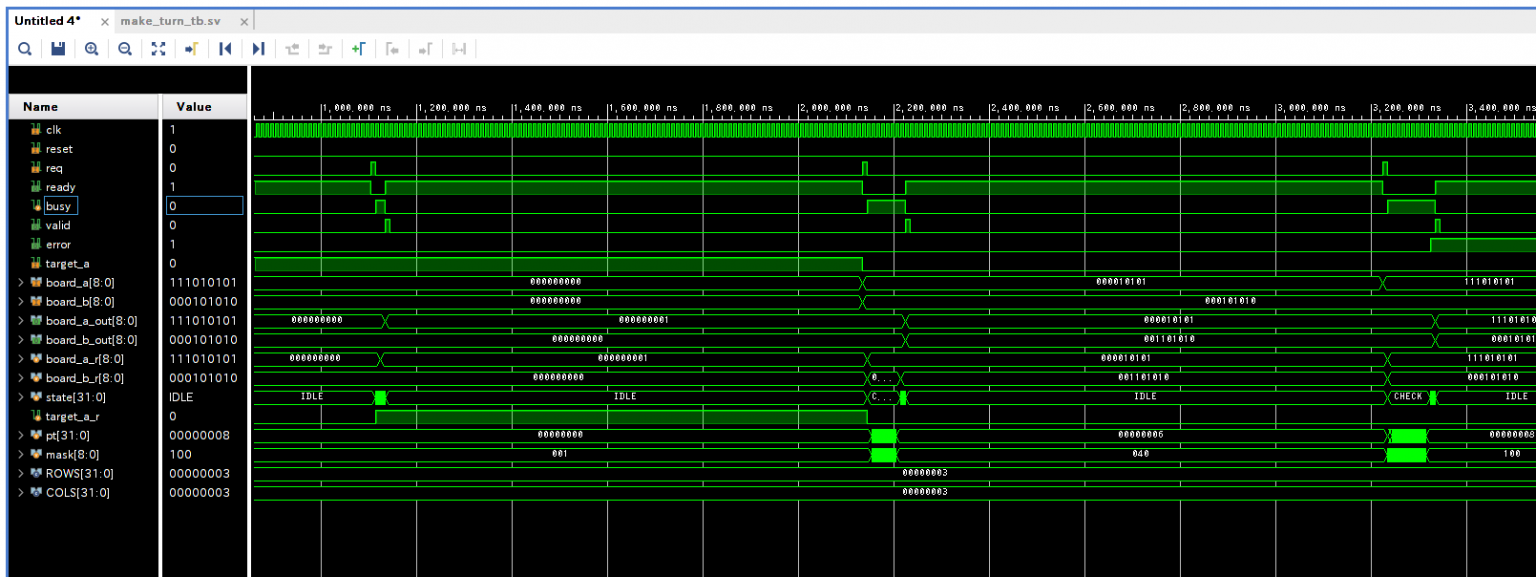
Task: Zoom in on the waveform
Action: pos(91,49)
